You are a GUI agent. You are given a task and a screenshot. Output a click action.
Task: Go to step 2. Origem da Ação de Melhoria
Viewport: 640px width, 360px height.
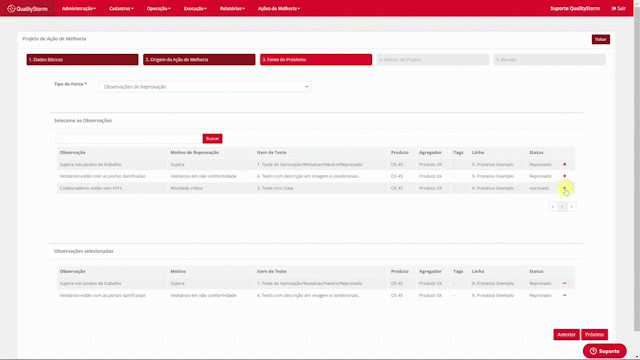pos(199,60)
